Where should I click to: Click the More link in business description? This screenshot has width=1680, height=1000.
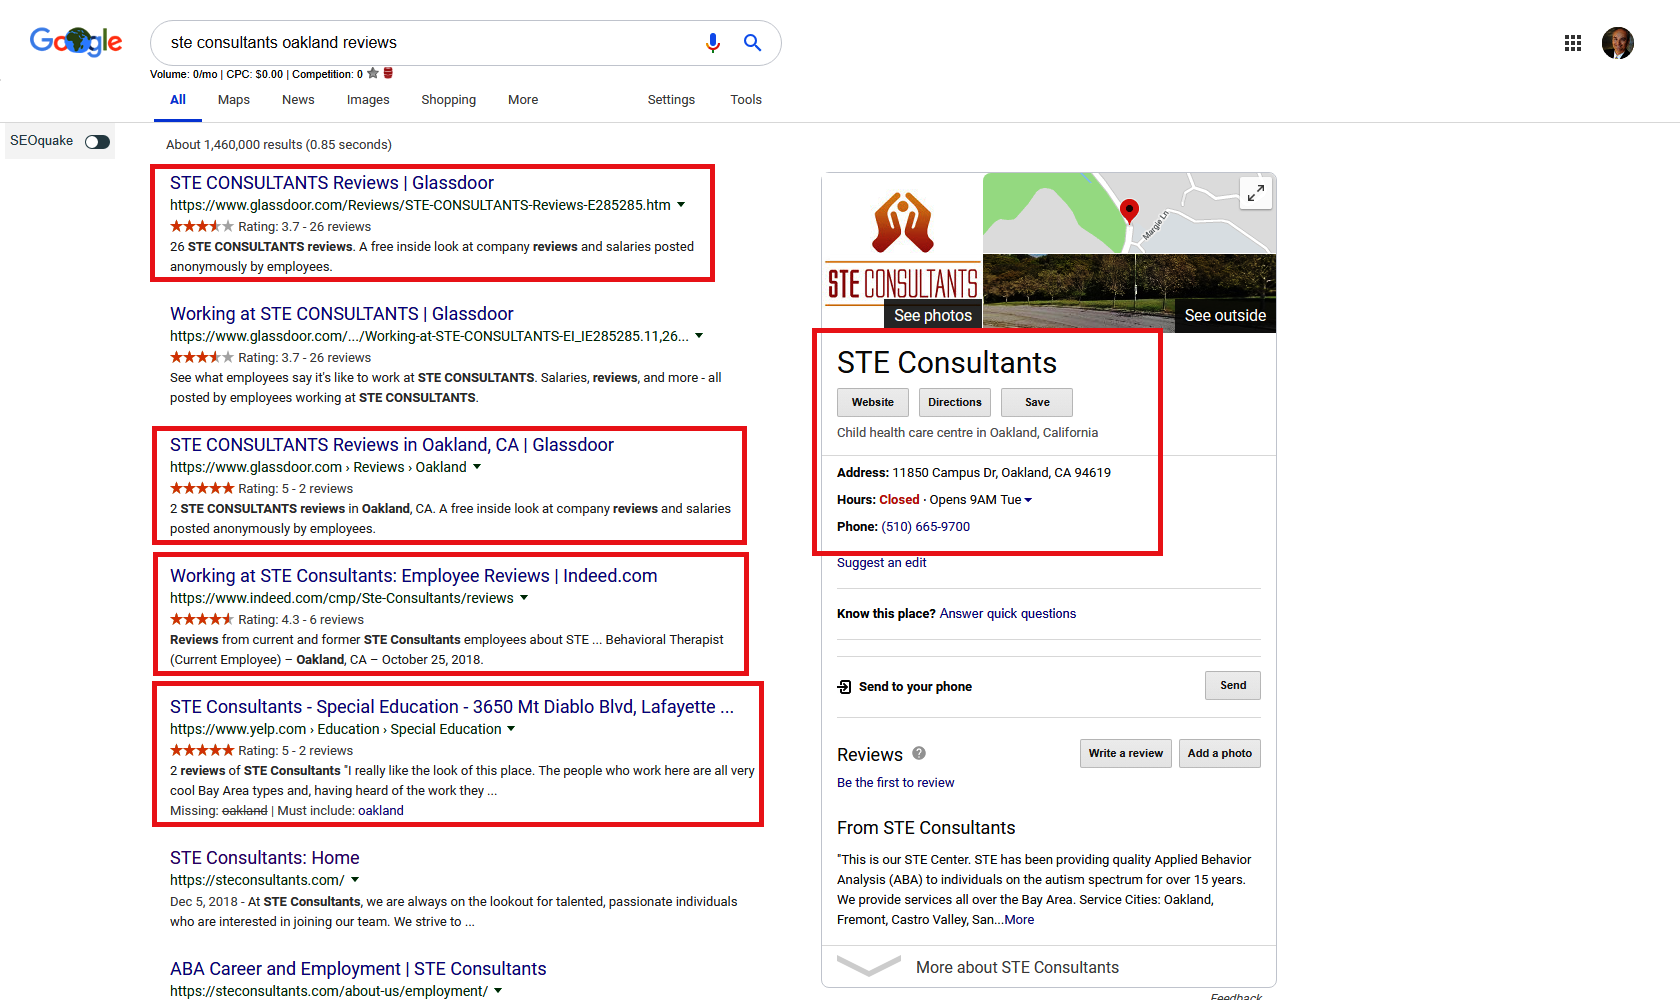(x=1020, y=920)
